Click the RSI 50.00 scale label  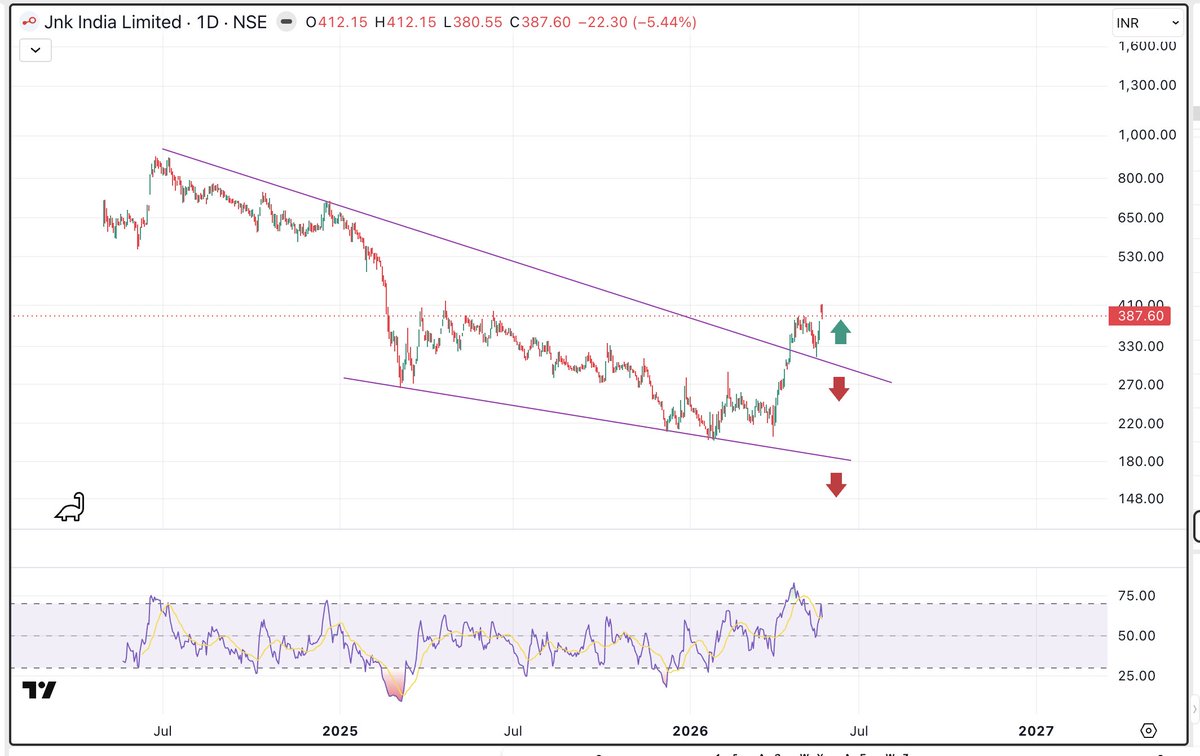(1135, 636)
